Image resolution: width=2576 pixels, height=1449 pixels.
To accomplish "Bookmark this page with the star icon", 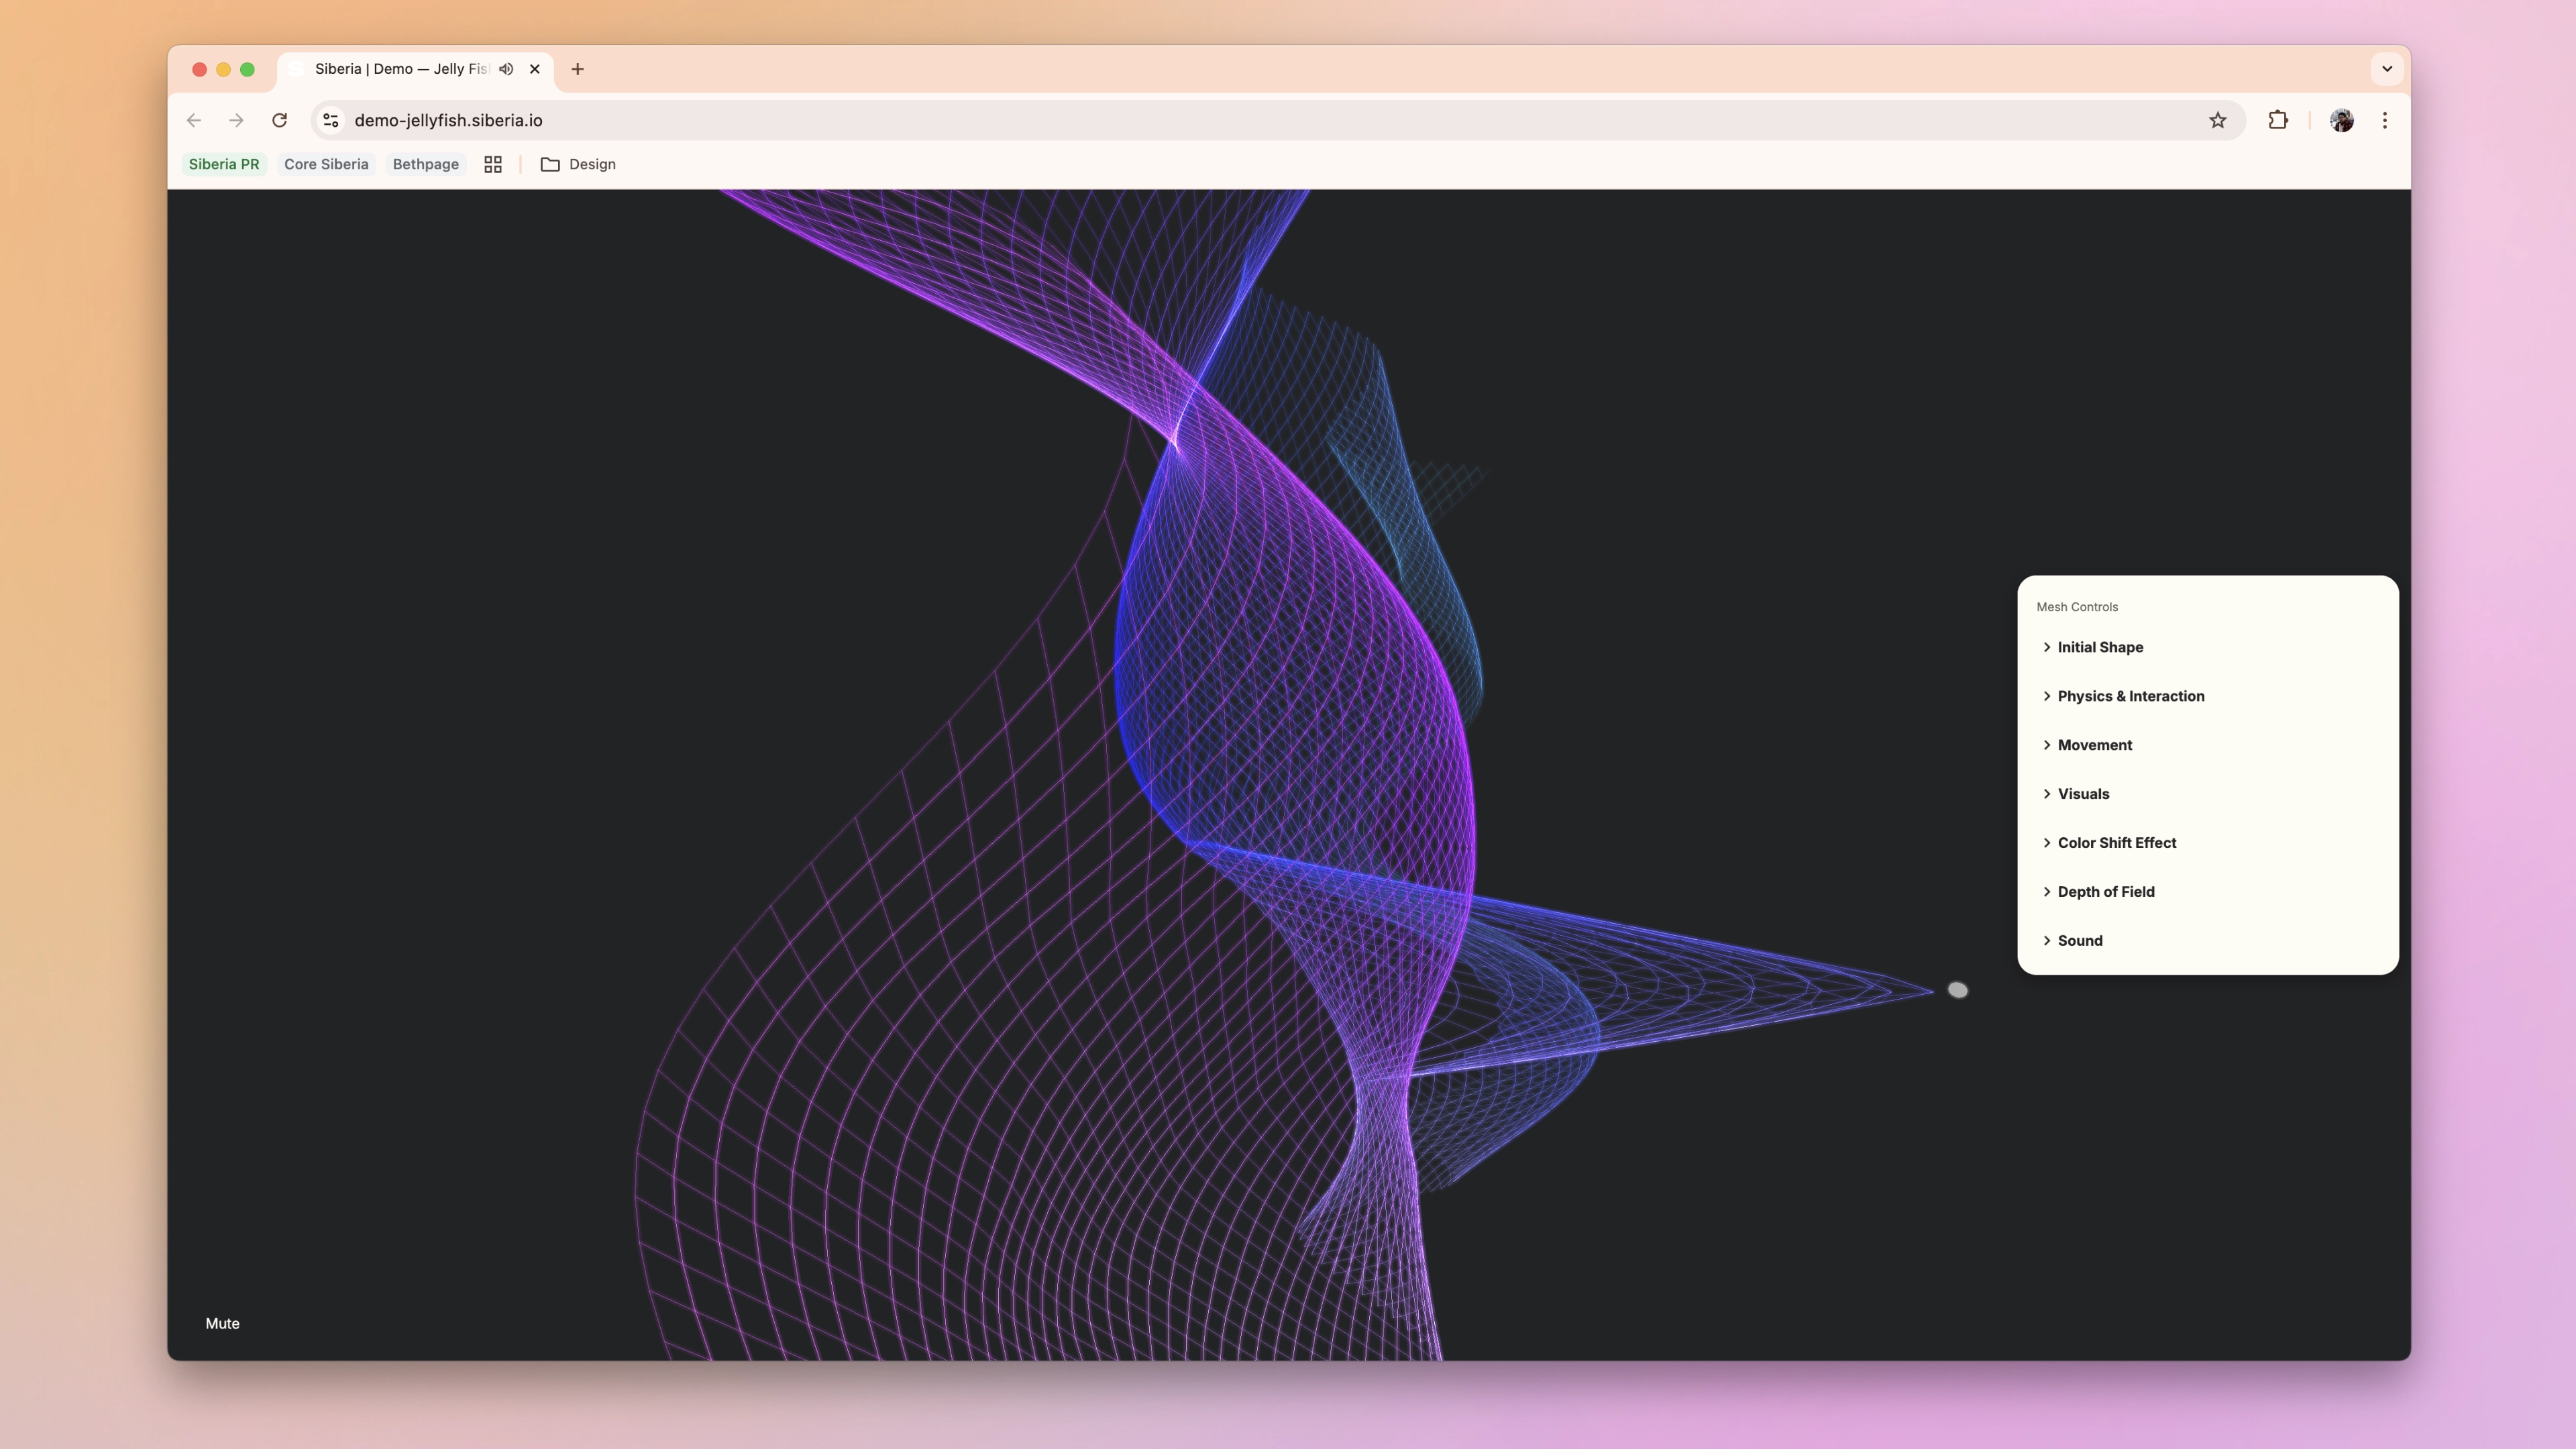I will pos(2218,120).
